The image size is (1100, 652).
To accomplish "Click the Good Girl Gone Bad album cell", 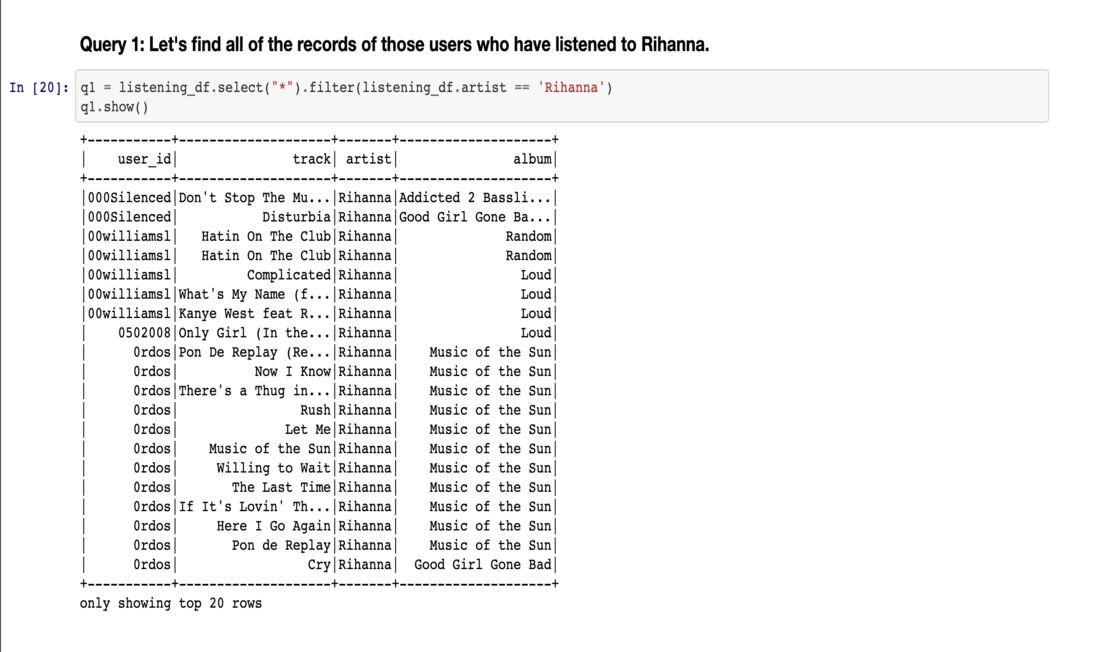I will 483,564.
